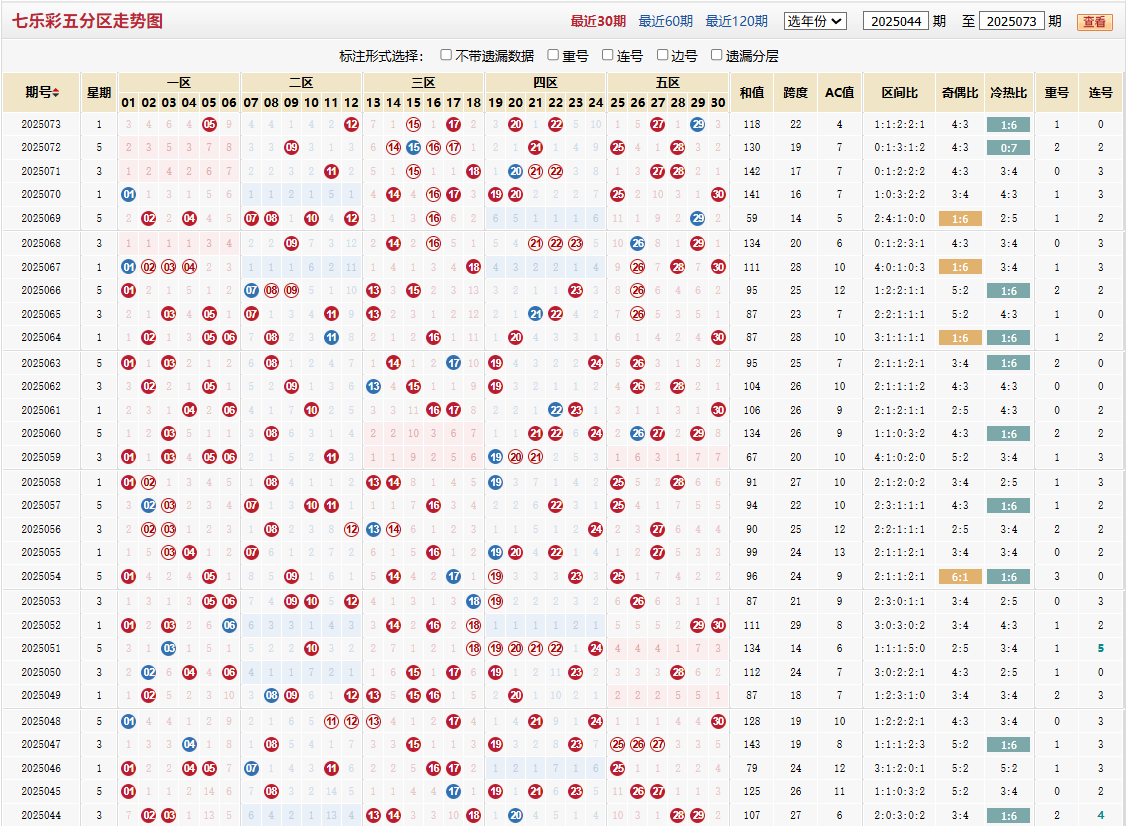The image size is (1126, 826).
Task: Click the blue ball 13 in row 2025062
Action: 373,386
